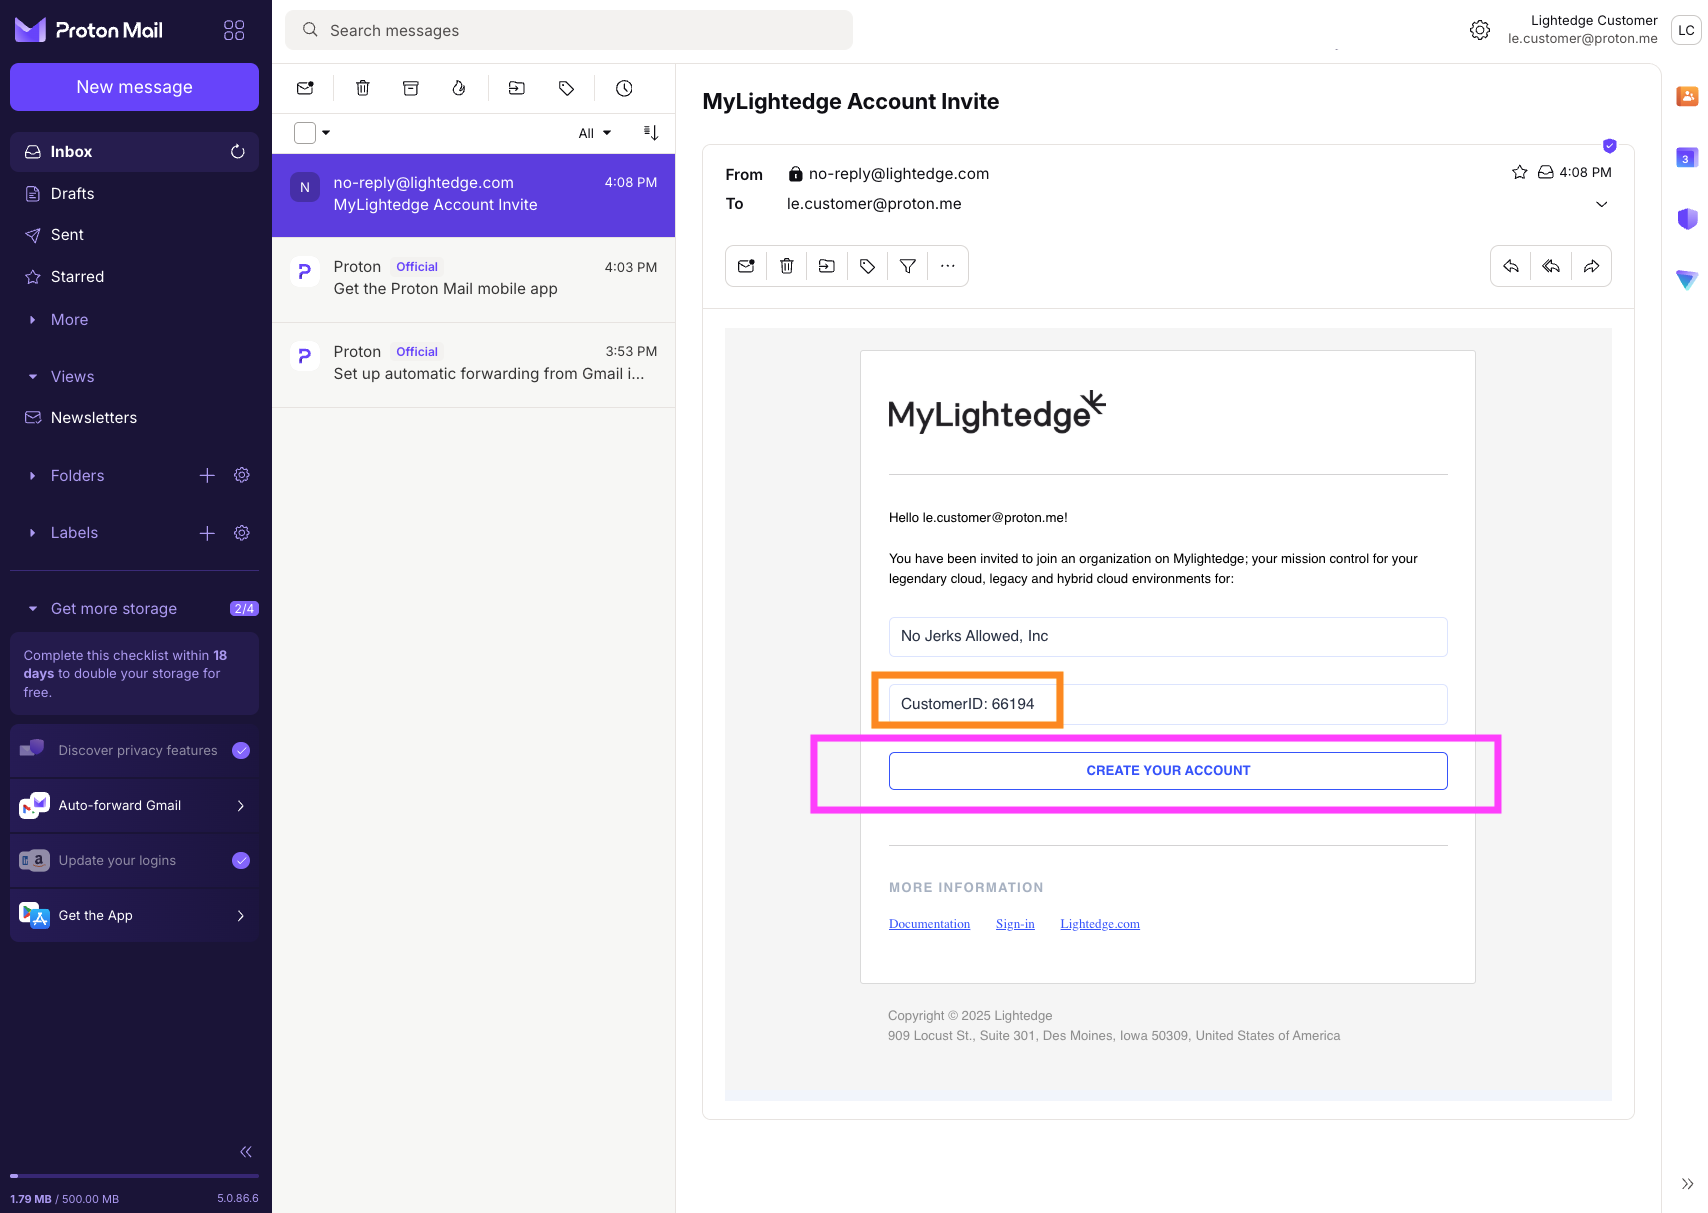The image size is (1708, 1213).
Task: Click sender no-reply@lightedge.com in From field
Action: (898, 174)
